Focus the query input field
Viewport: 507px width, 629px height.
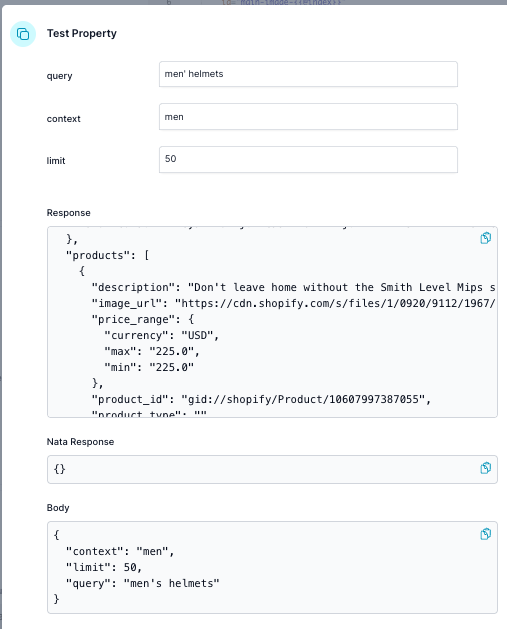tap(308, 74)
